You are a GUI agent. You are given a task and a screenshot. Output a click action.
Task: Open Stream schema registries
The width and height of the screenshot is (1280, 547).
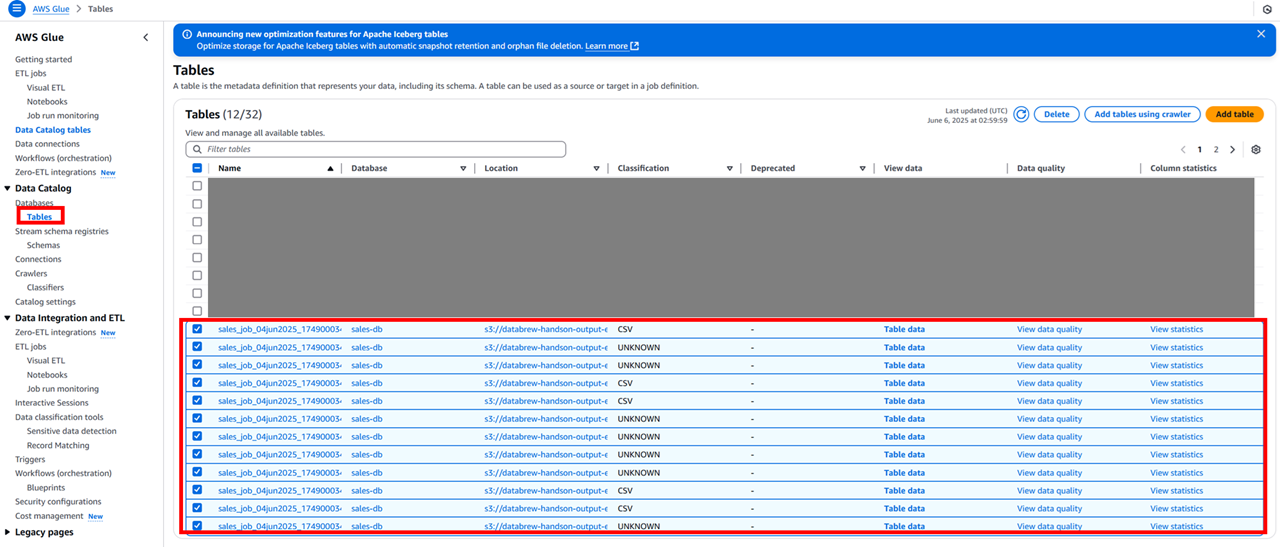tap(62, 231)
